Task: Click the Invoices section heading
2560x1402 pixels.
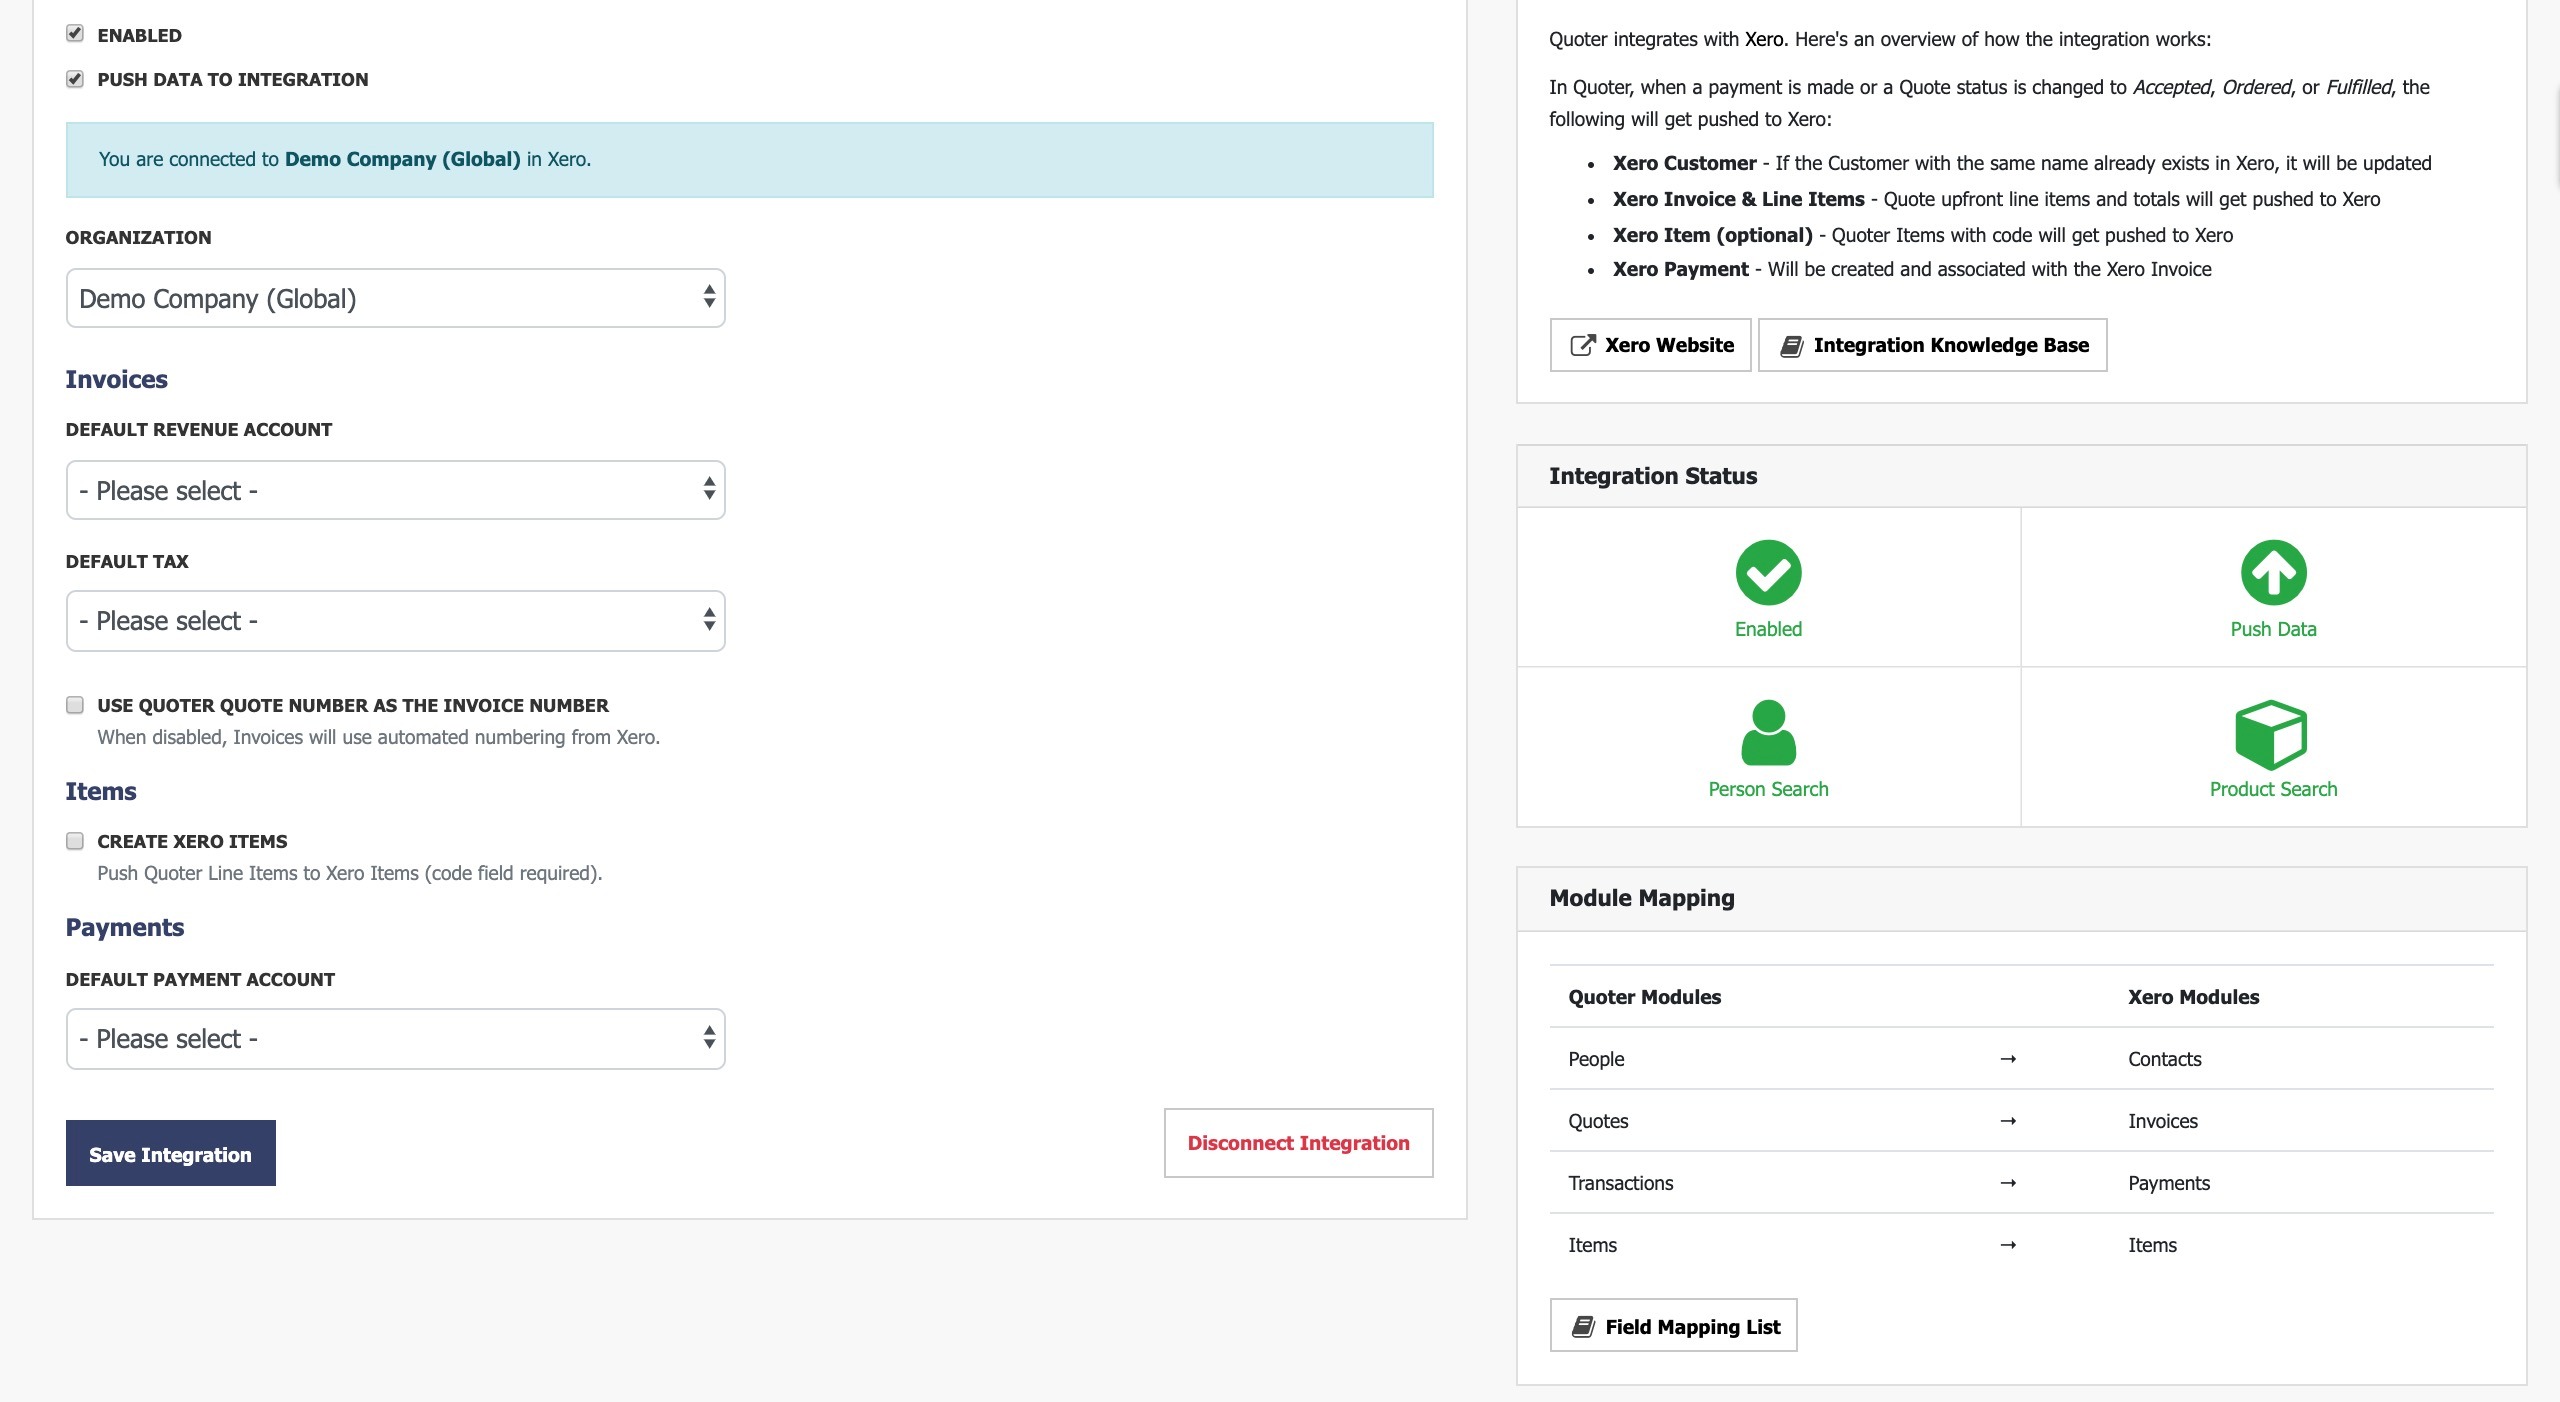Action: coord(116,379)
